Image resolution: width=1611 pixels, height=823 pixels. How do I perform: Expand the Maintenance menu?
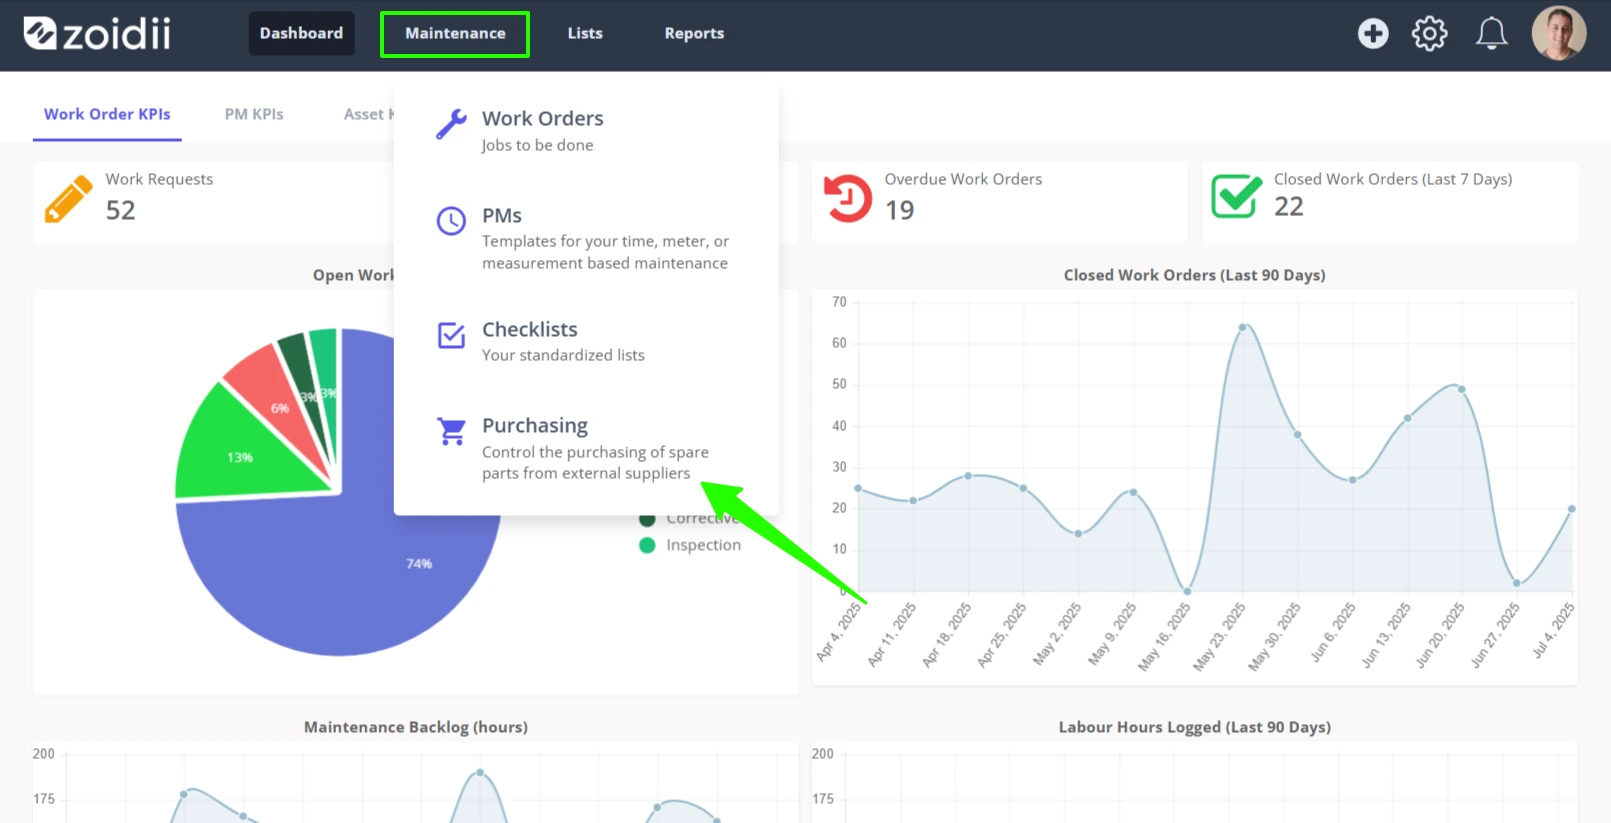coord(455,33)
